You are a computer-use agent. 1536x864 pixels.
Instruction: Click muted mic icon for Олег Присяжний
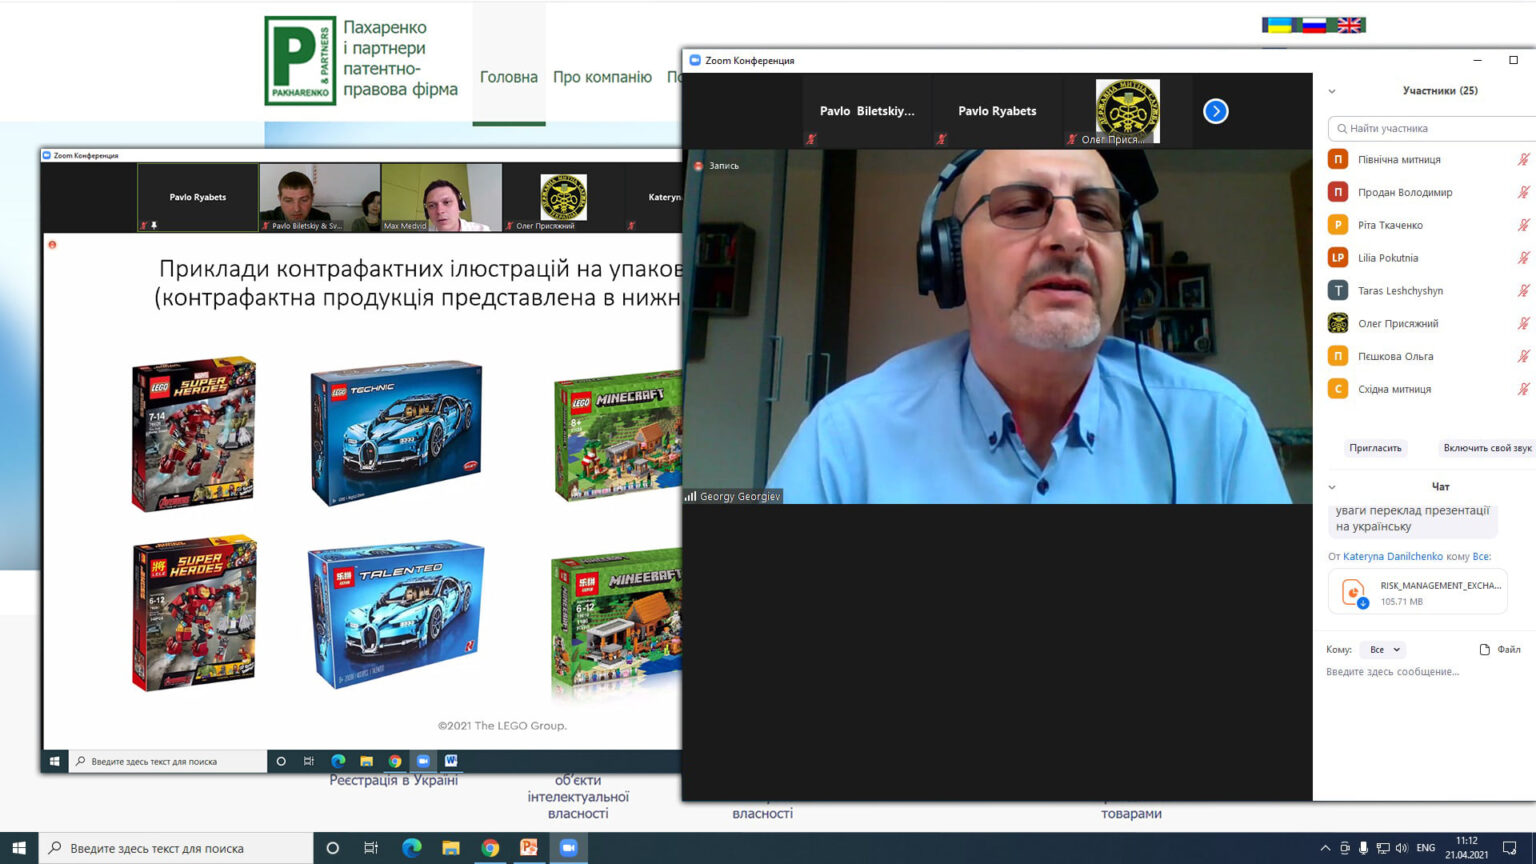point(1523,323)
